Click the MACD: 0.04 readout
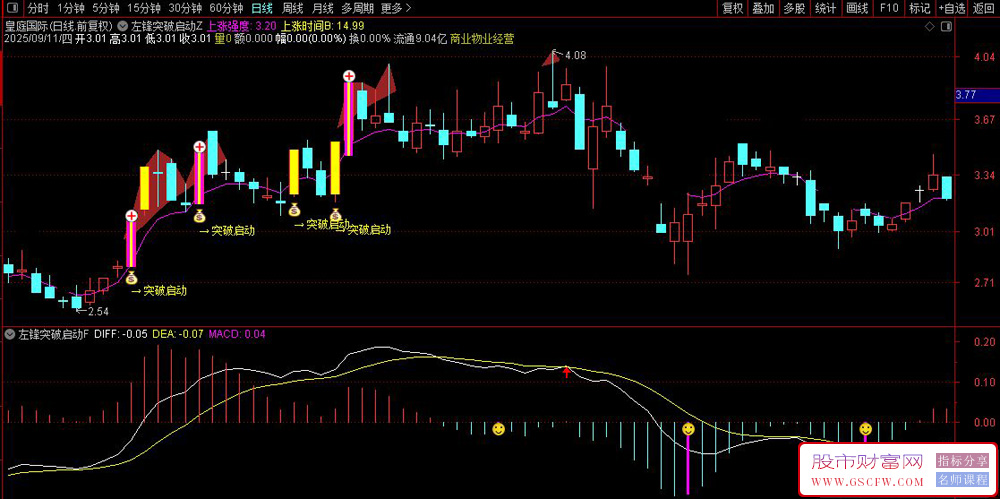The width and height of the screenshot is (1000, 499). [x=236, y=334]
